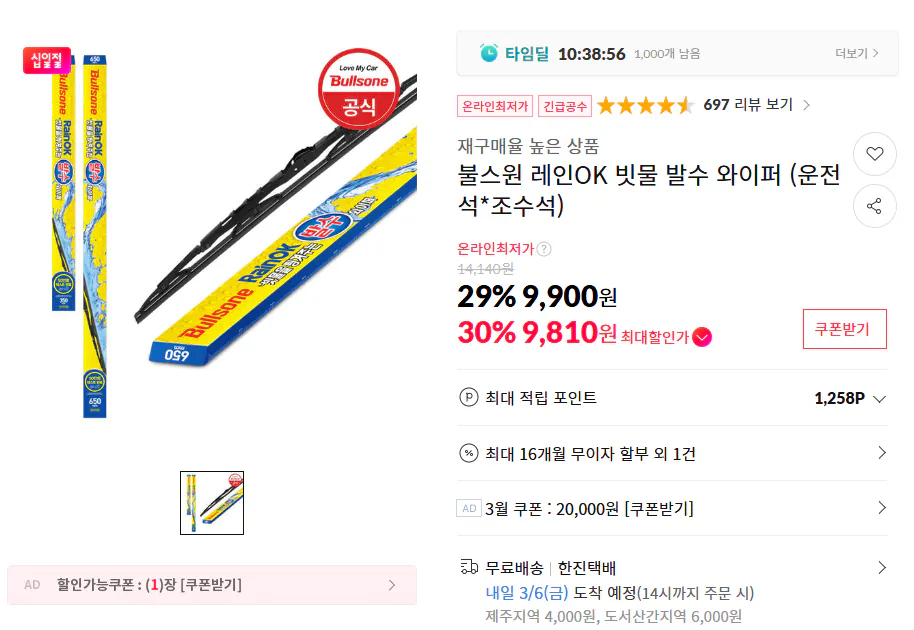Screen dimensions: 914x630
Task: Click the question mark help icon
Action: pyautogui.click(x=544, y=249)
